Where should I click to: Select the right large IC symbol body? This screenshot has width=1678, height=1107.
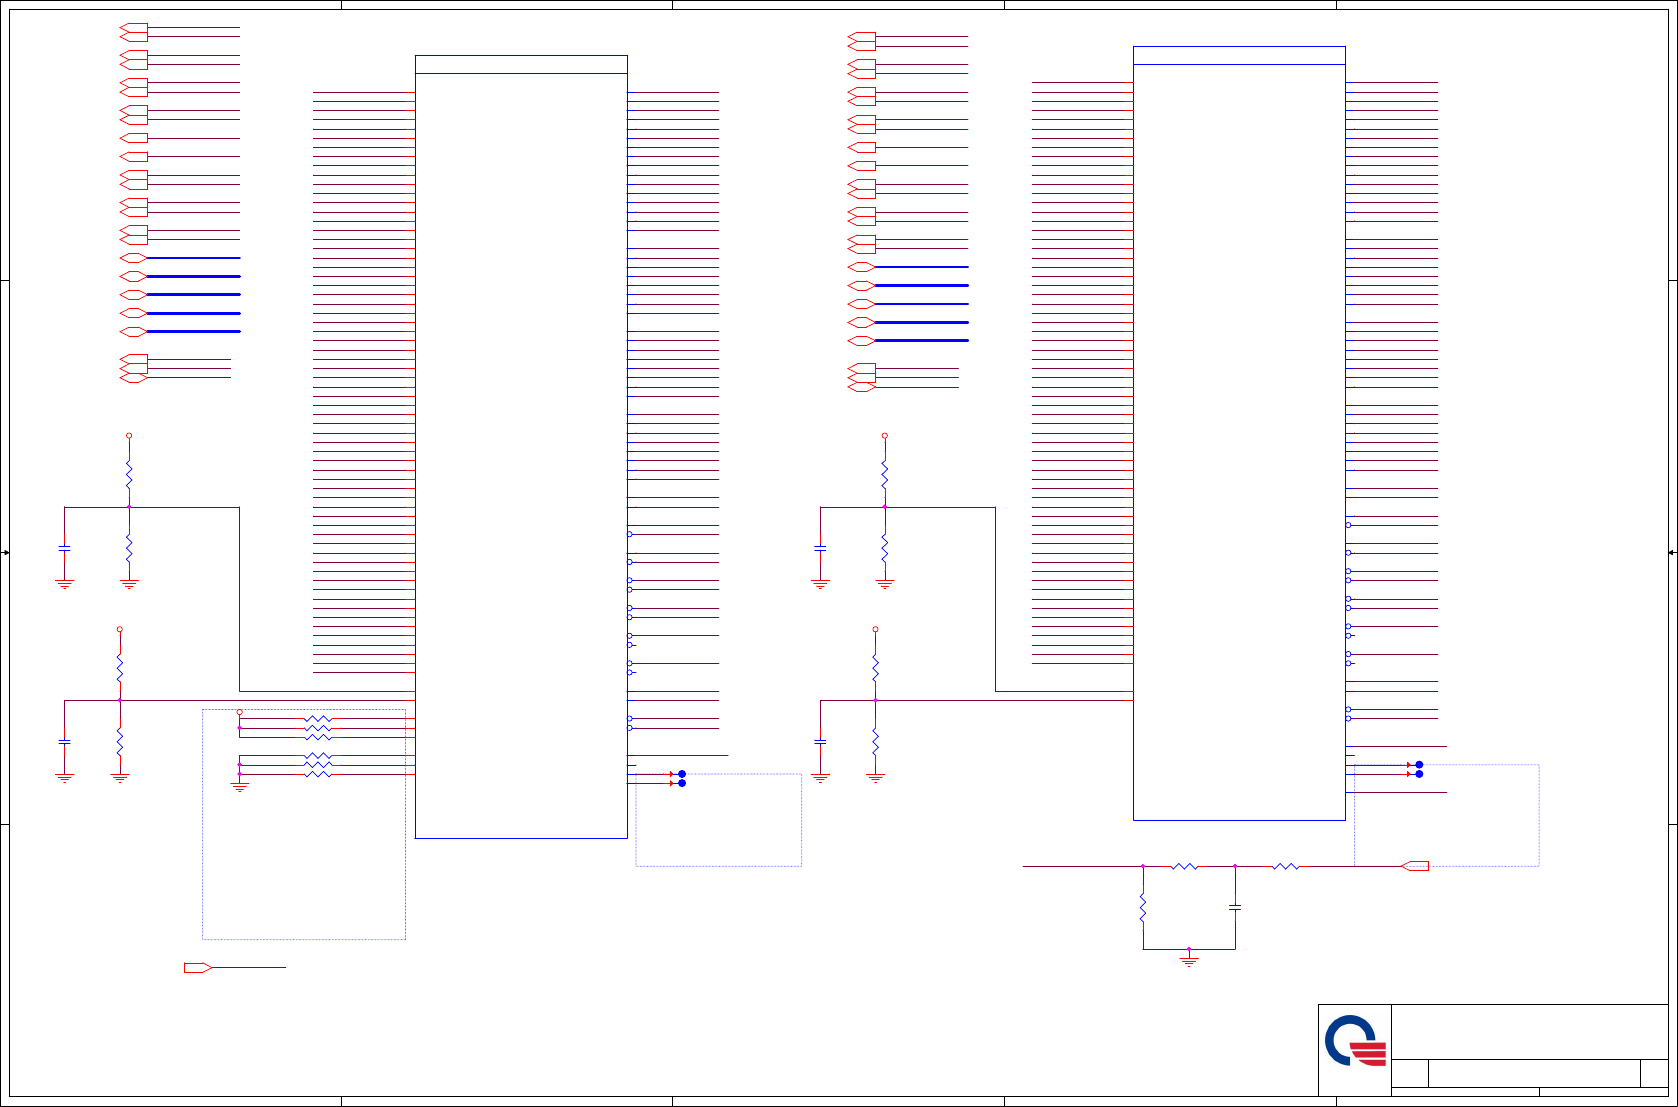click(1239, 433)
